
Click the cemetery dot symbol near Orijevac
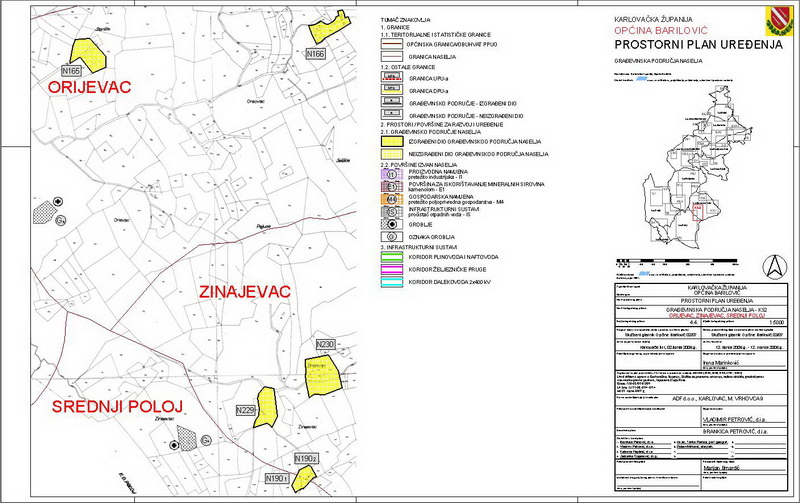coord(58,202)
